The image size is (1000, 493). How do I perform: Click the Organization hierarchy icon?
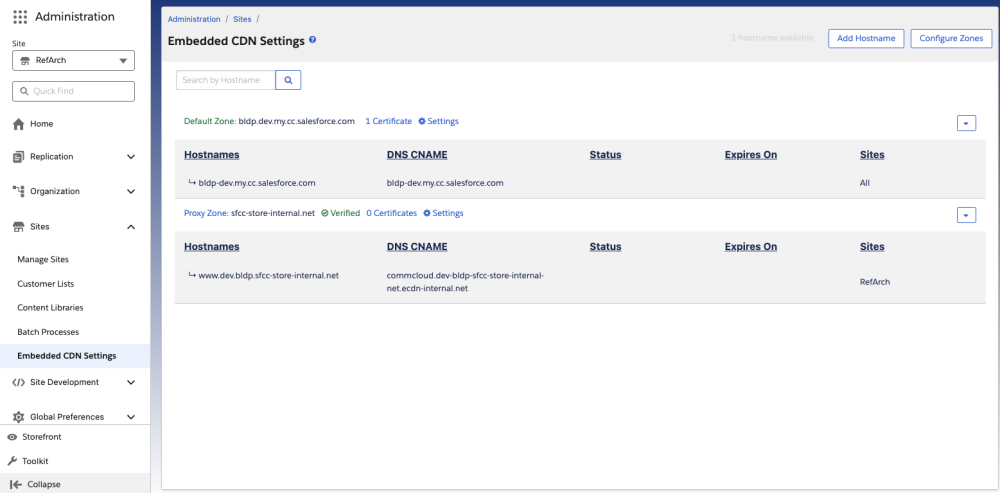click(18, 191)
